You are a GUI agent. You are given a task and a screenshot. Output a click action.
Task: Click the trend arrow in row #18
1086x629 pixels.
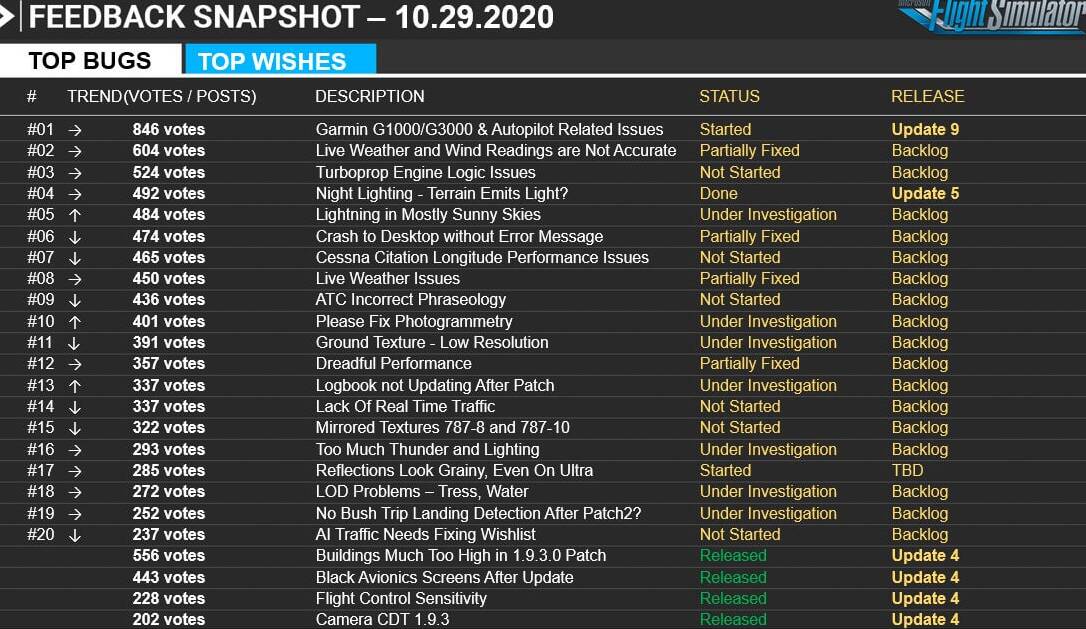click(75, 492)
